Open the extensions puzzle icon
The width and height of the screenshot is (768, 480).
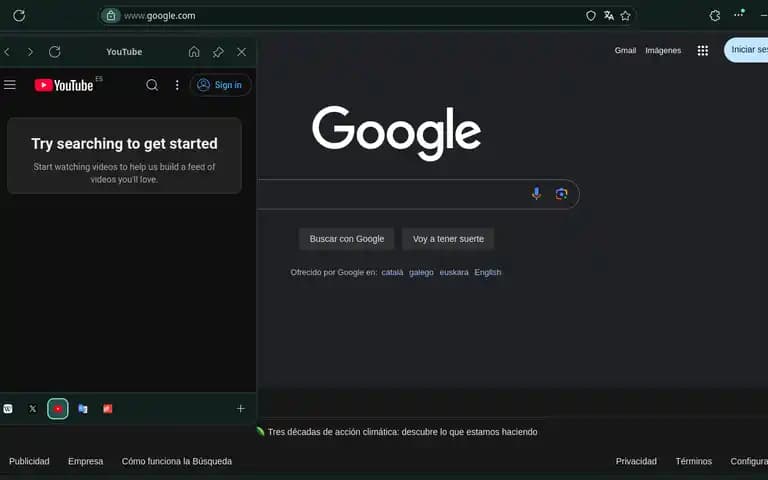click(715, 16)
